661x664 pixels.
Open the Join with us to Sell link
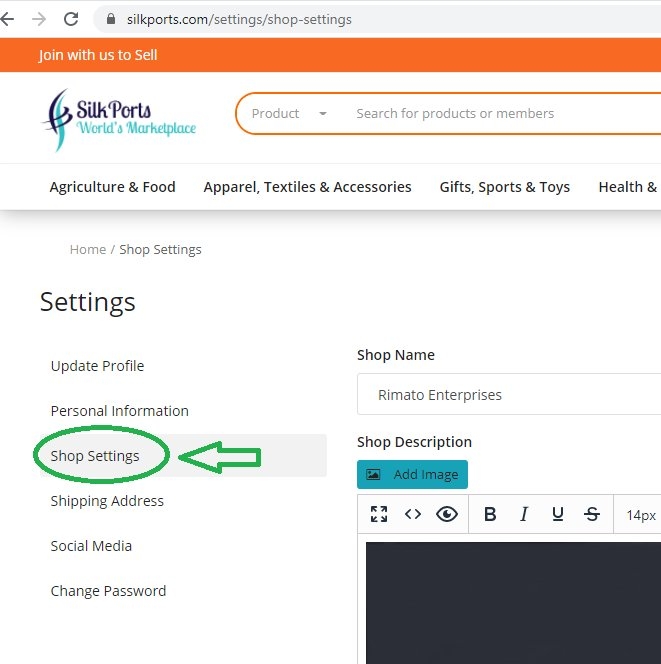point(98,55)
